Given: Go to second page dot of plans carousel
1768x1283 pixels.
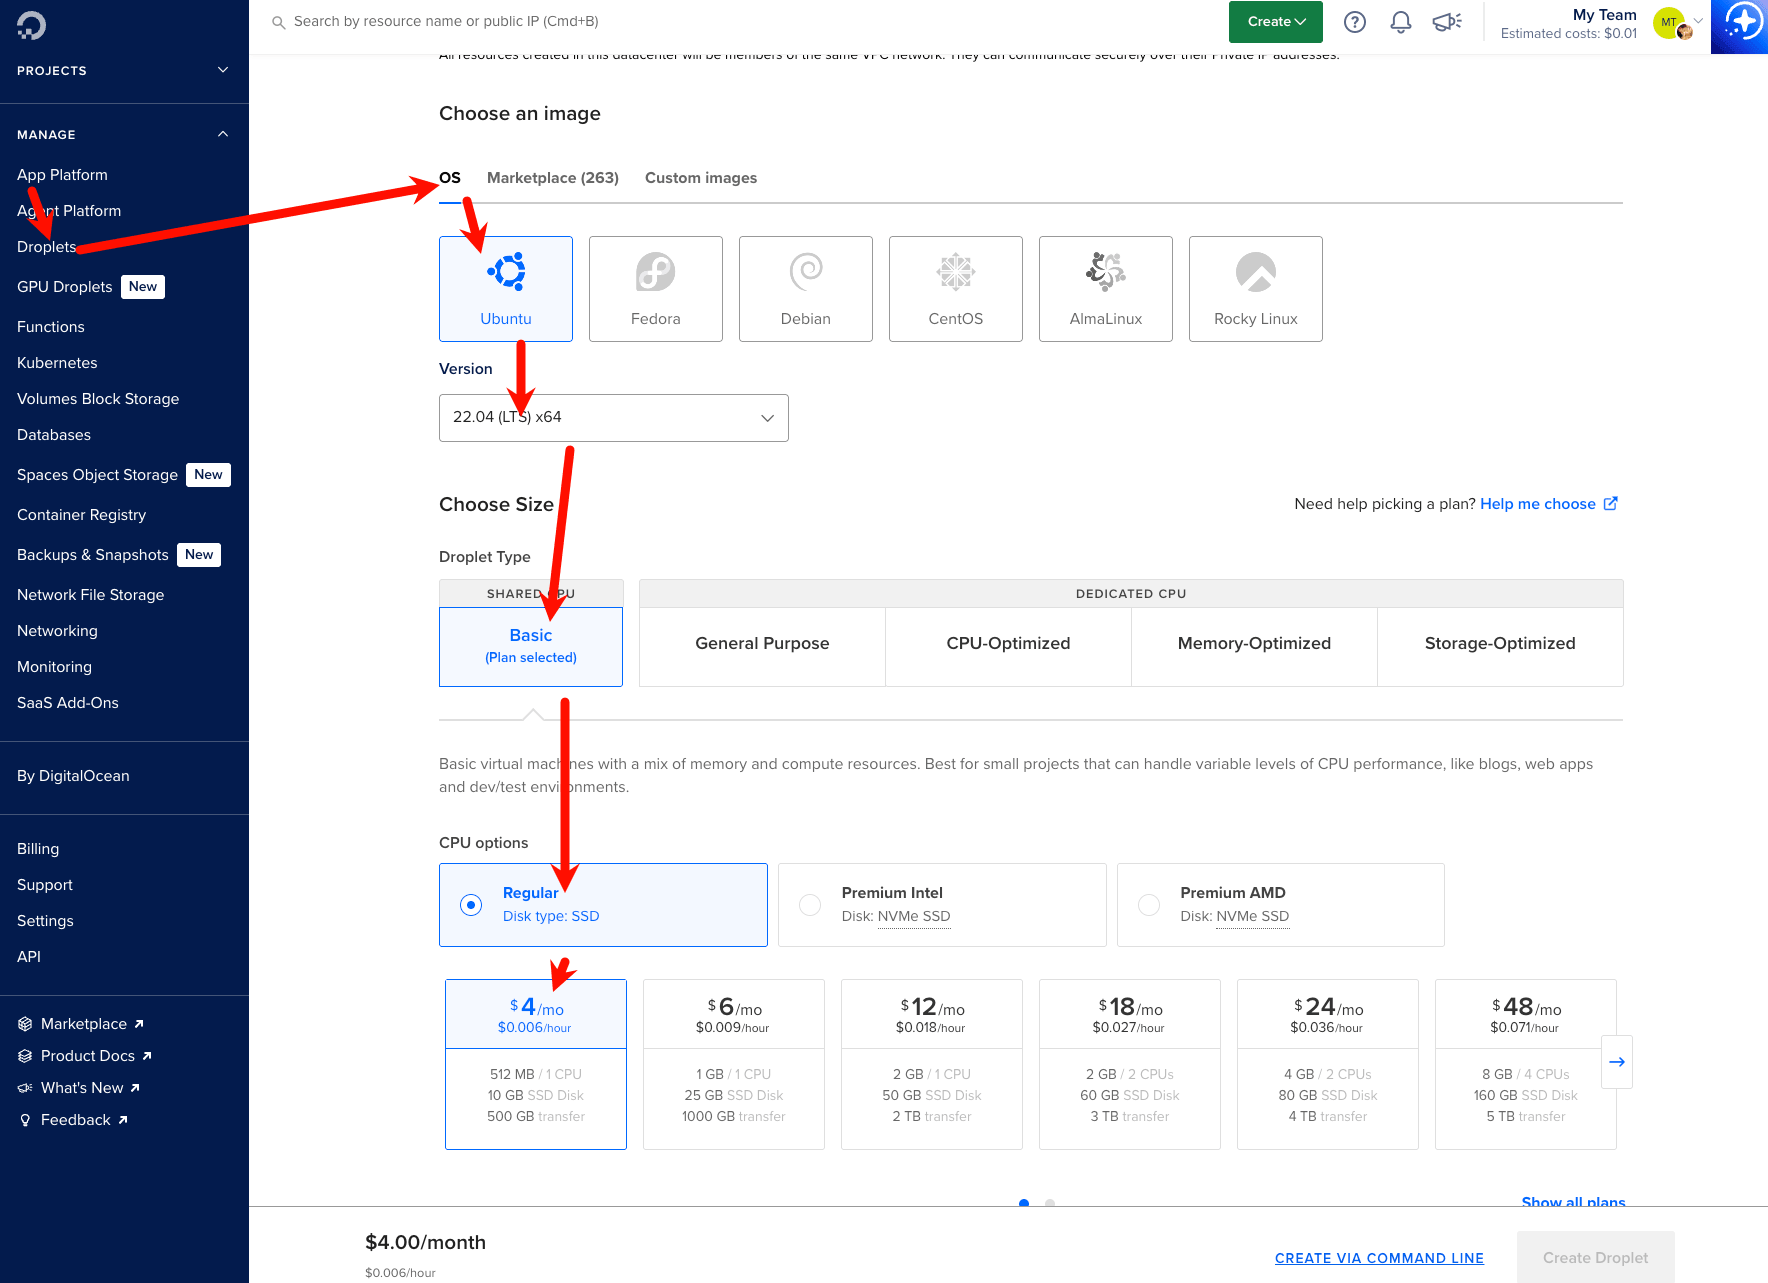Looking at the screenshot, I should [x=1050, y=1203].
